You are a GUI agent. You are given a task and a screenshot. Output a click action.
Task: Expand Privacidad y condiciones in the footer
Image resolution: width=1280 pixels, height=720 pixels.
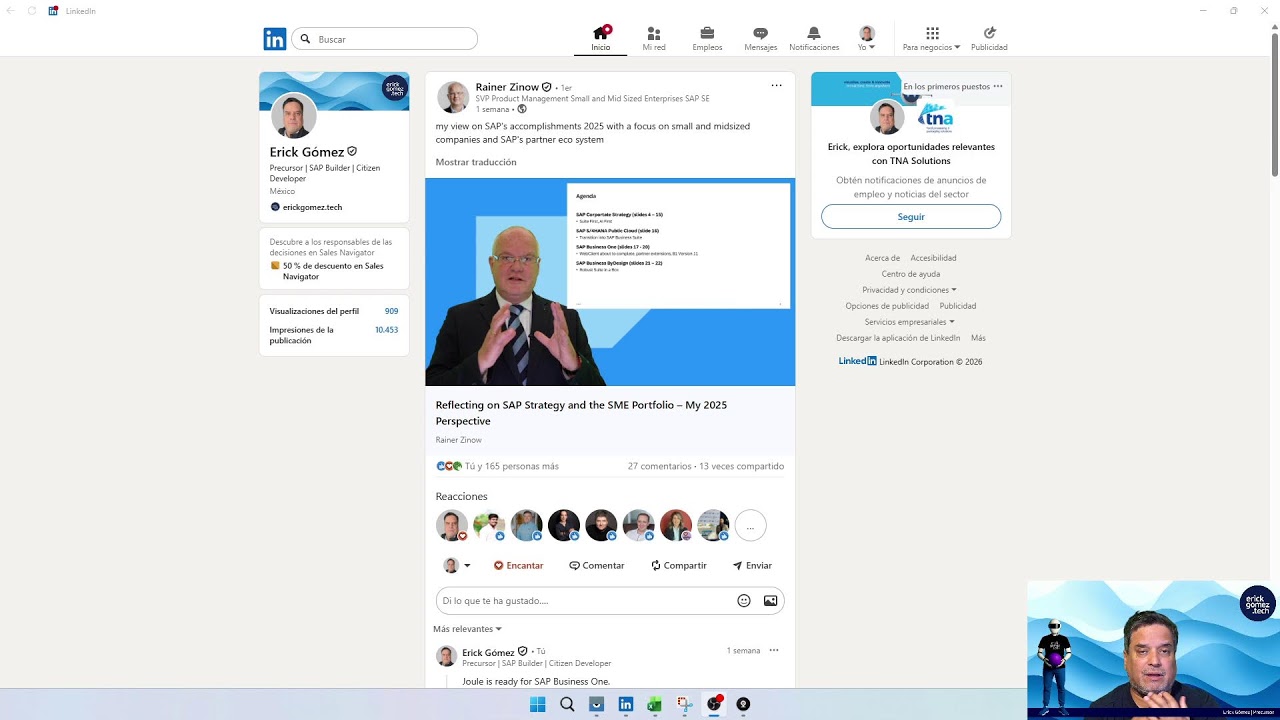(x=909, y=290)
